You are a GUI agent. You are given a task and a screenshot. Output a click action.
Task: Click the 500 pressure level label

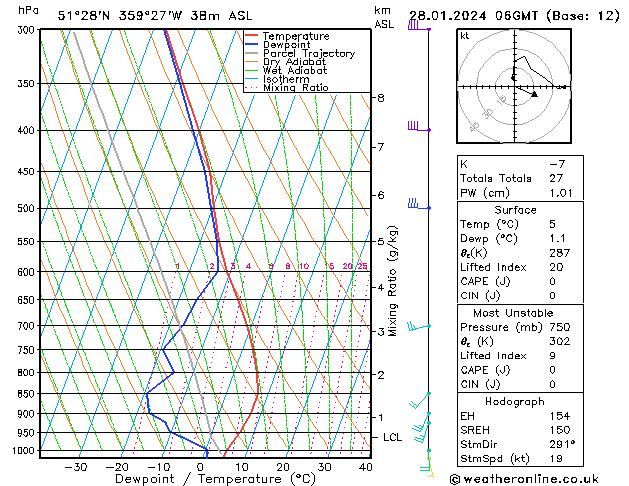tap(28, 209)
